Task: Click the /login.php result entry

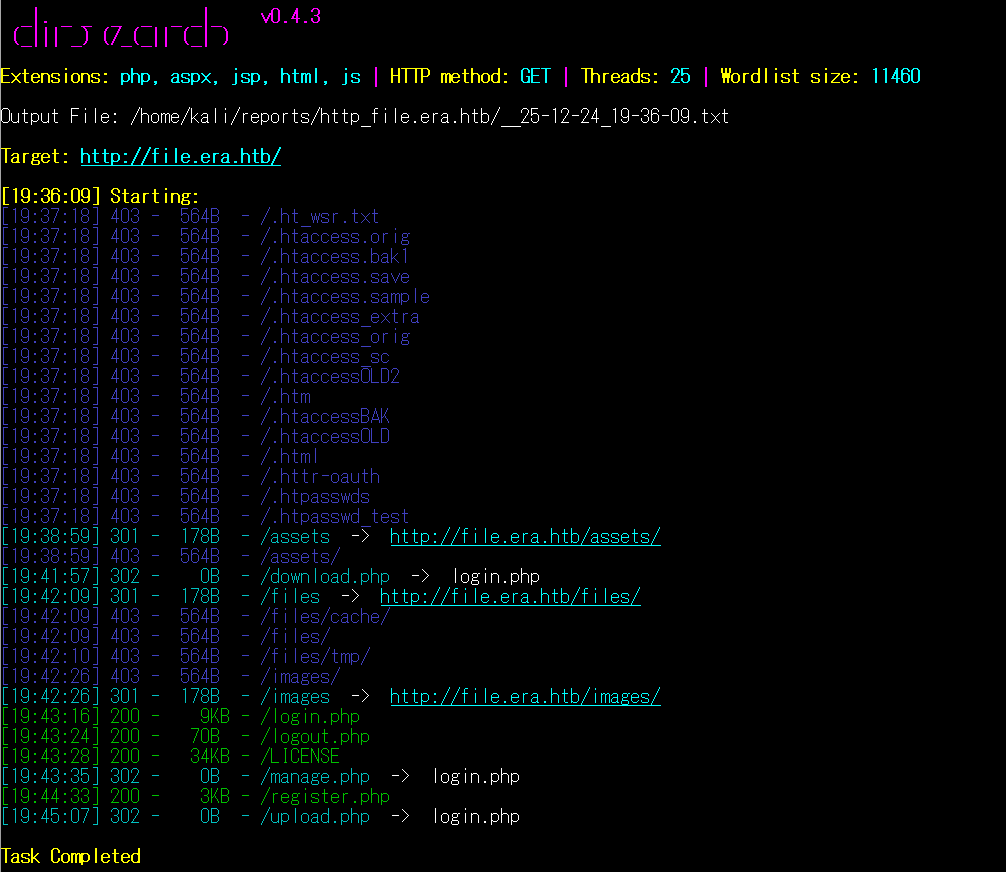Action: [310, 717]
